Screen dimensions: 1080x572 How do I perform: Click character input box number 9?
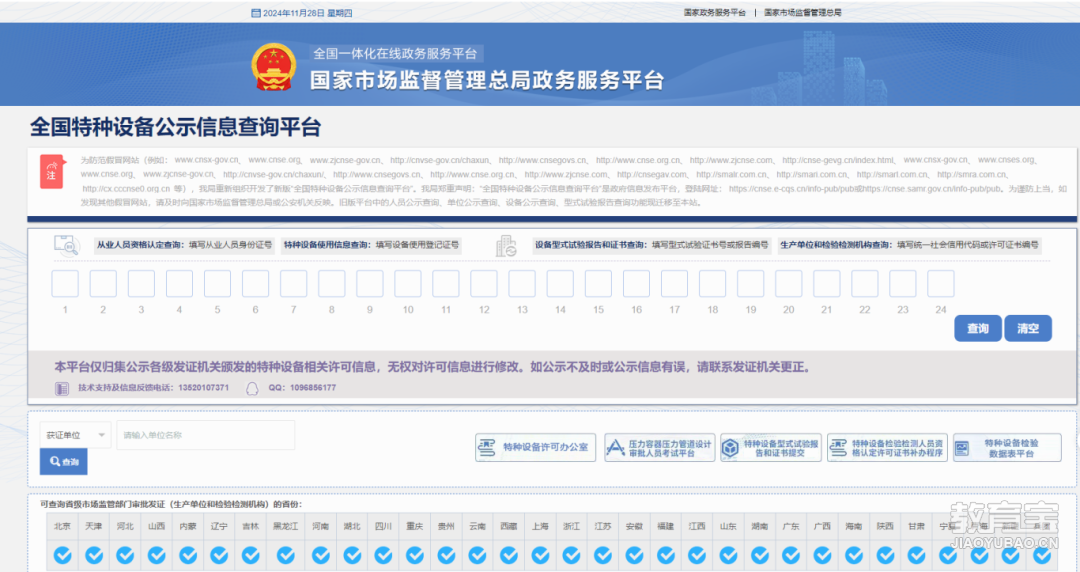click(x=370, y=283)
